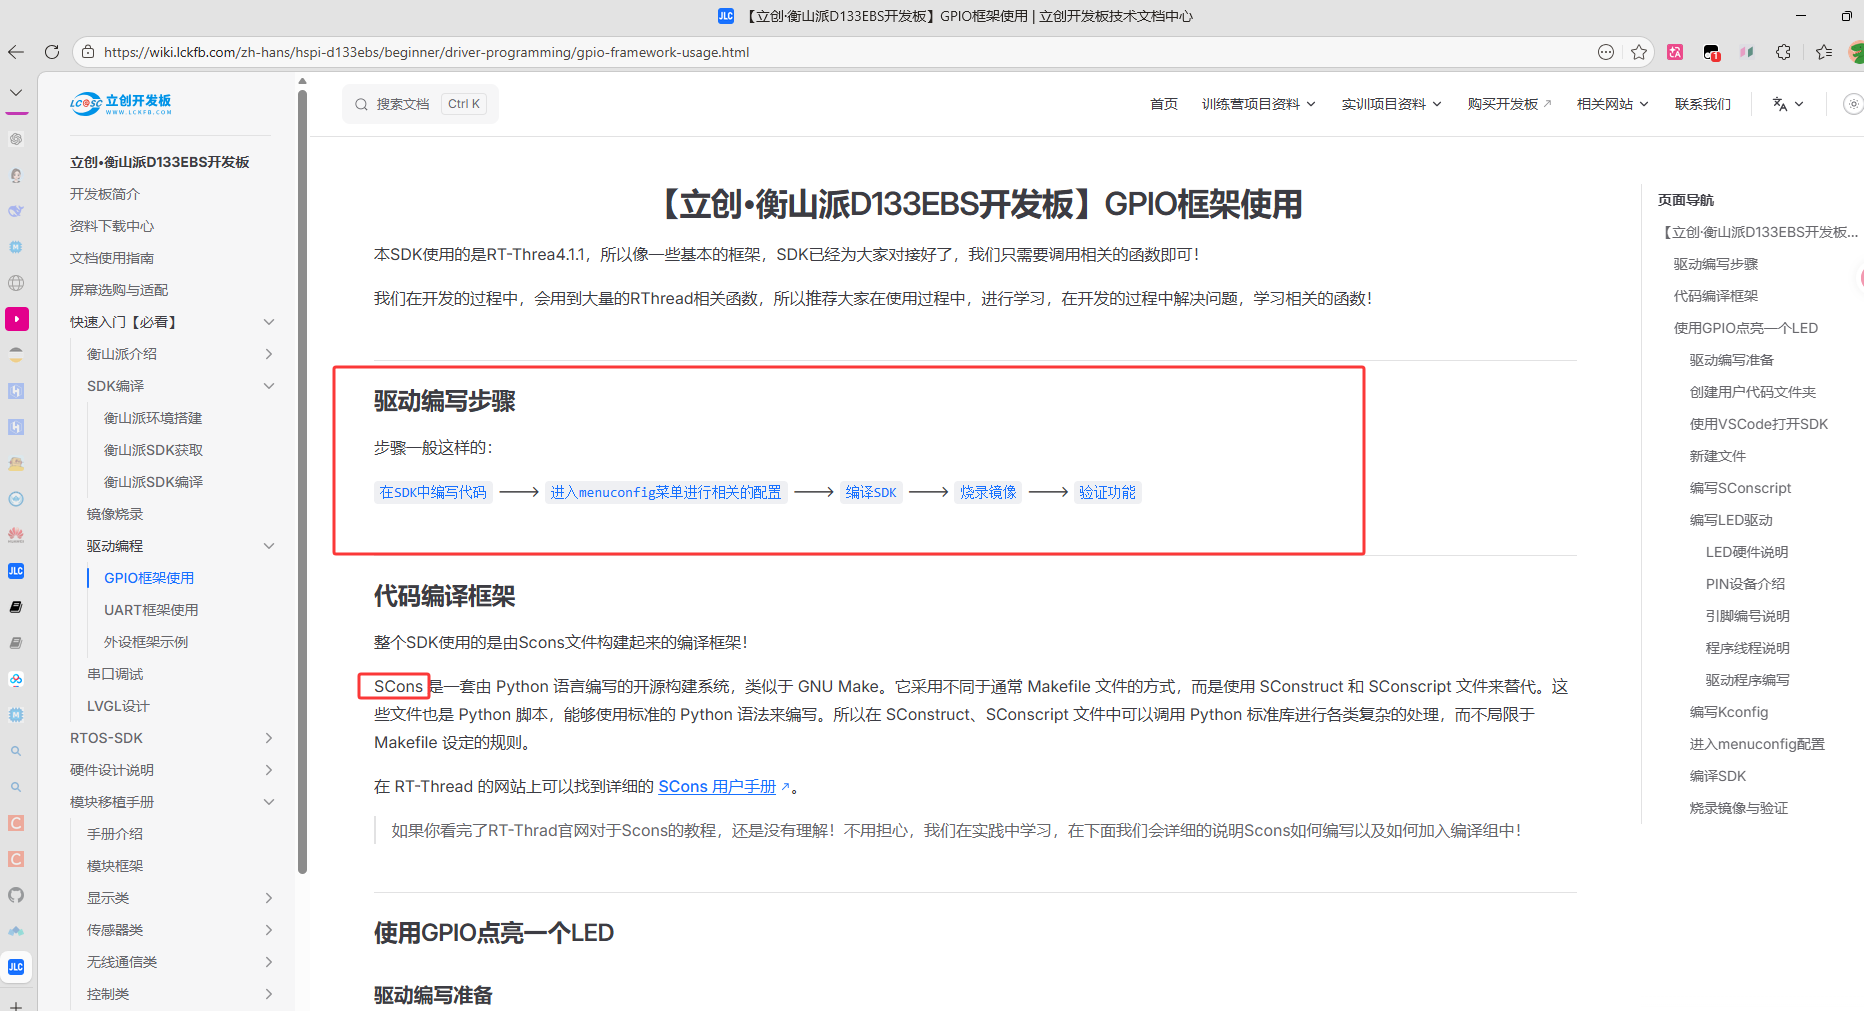
Task: Collapse the SDK编译 sidebar chevron
Action: [268, 386]
